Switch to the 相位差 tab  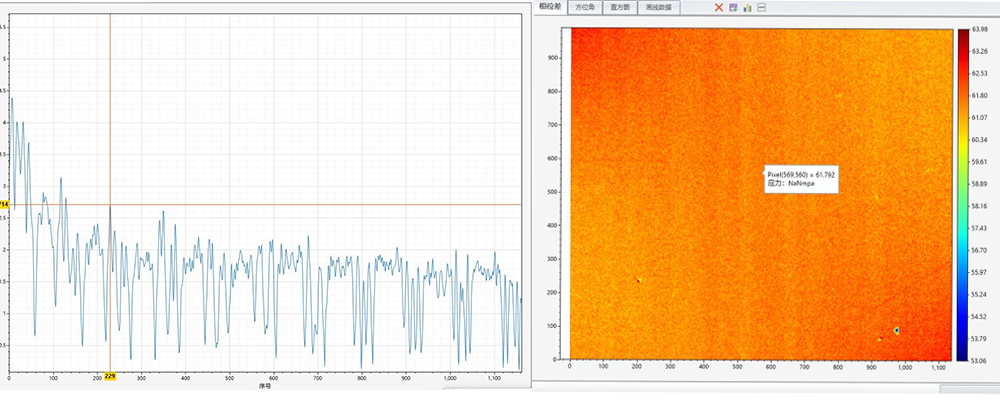(550, 7)
